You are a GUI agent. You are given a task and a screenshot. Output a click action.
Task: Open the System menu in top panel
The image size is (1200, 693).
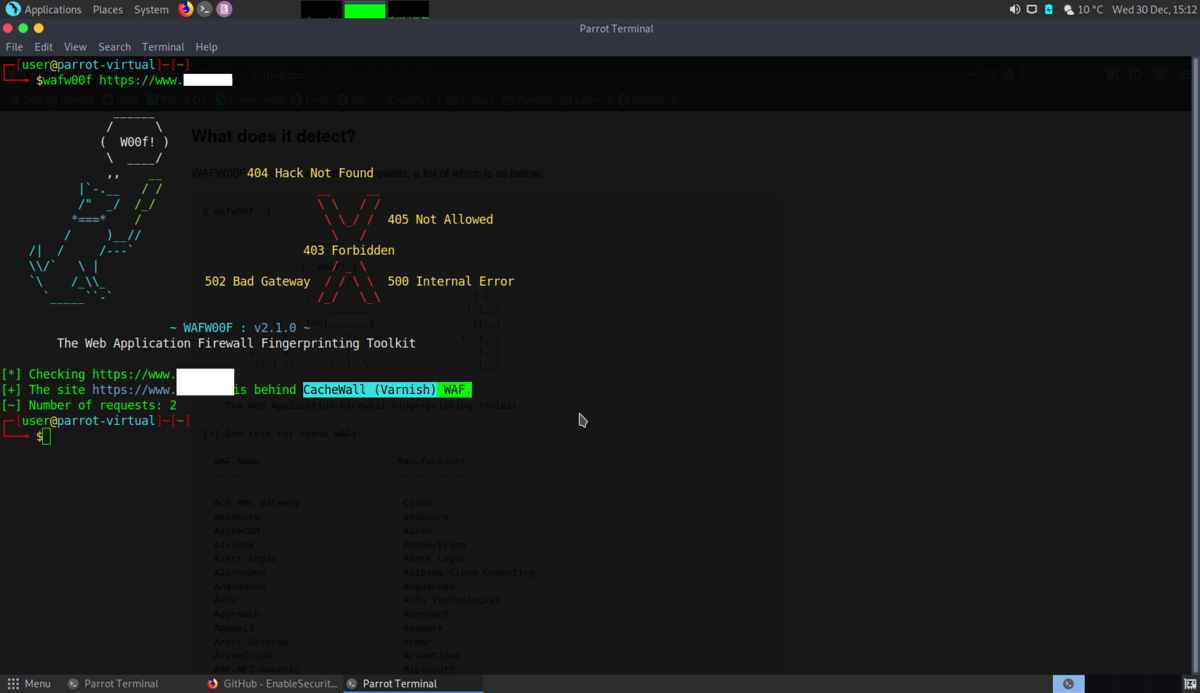click(151, 9)
